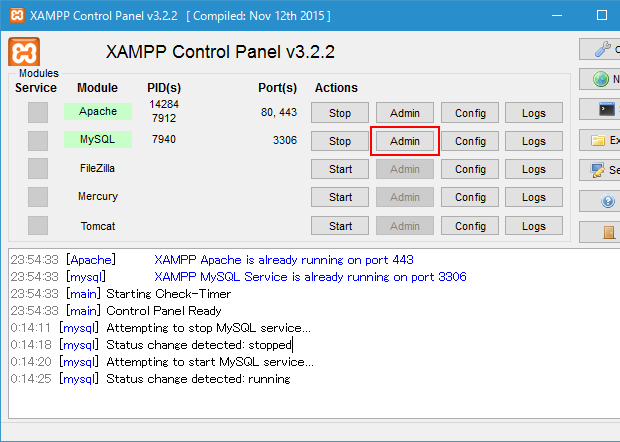Click the greyed-out Mercury Admin button
This screenshot has width=620, height=442.
pos(405,197)
